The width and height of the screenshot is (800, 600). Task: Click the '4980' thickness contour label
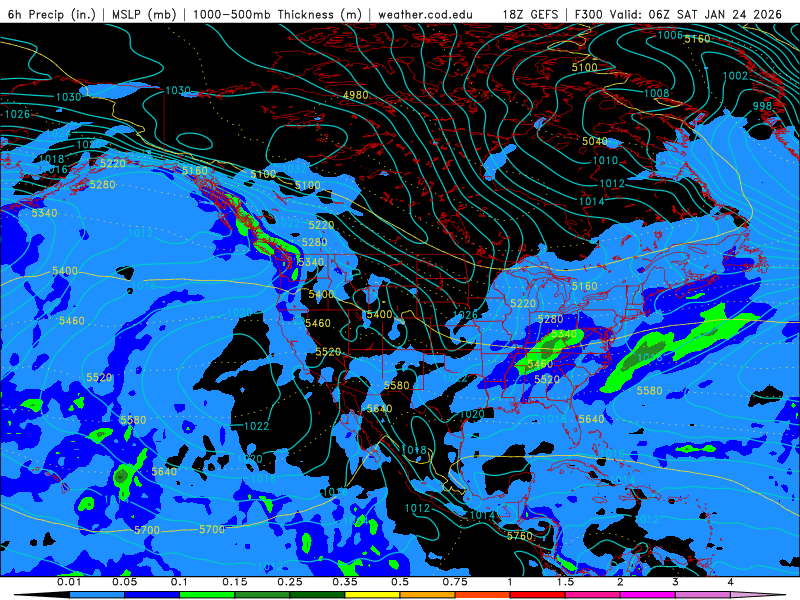coord(356,95)
